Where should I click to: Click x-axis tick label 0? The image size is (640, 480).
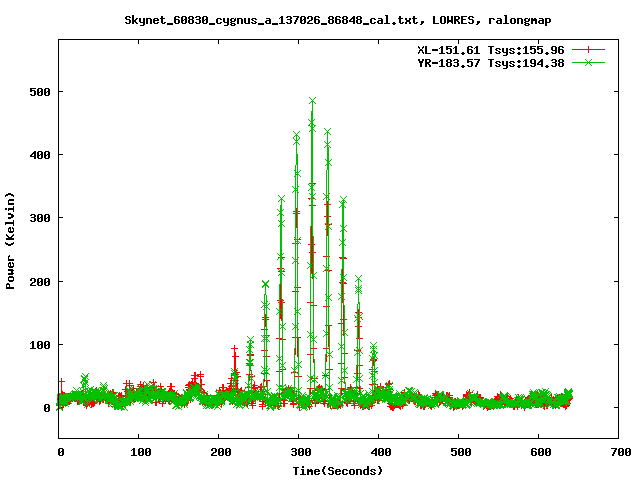coord(61,452)
